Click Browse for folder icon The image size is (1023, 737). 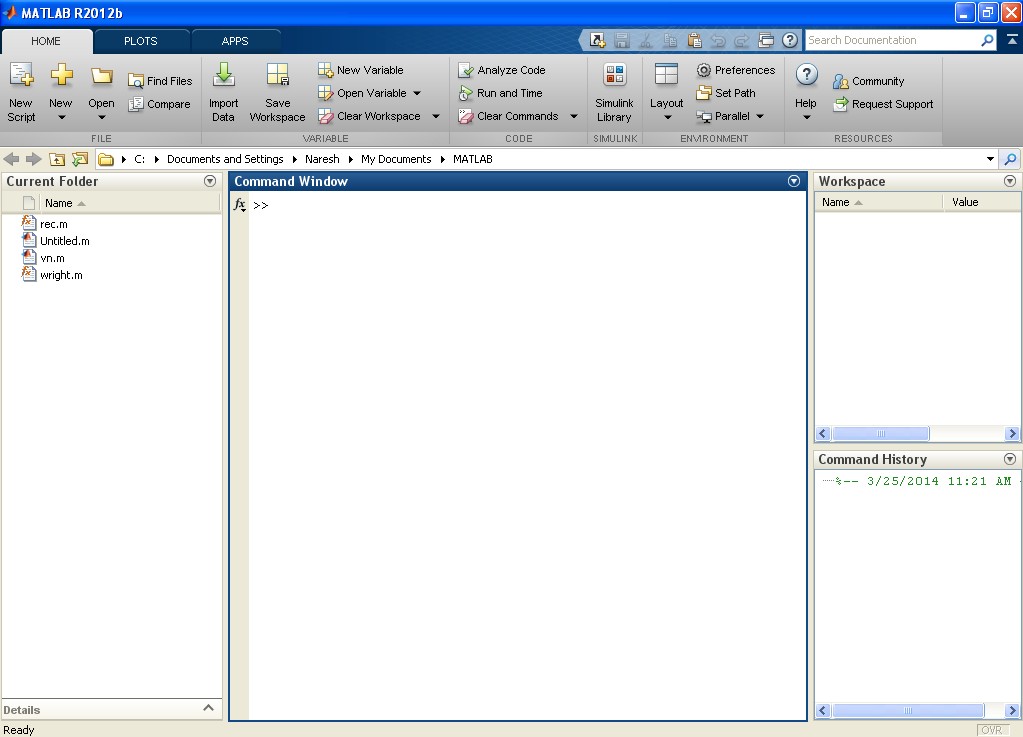pyautogui.click(x=80, y=159)
